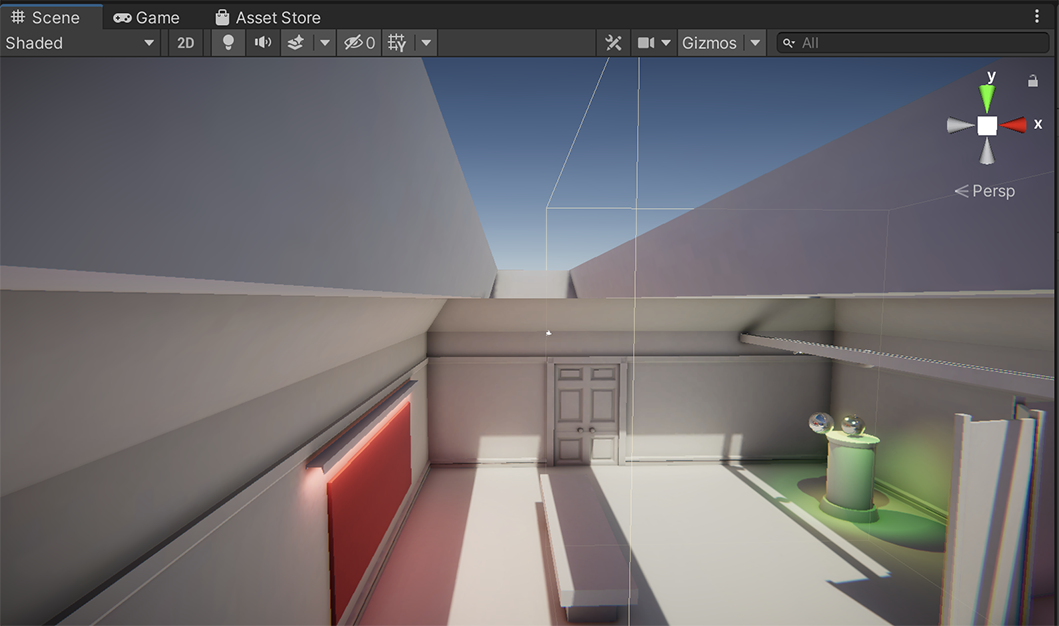Click the Persp projection label
Viewport: 1059px width, 626px height.
pos(985,191)
